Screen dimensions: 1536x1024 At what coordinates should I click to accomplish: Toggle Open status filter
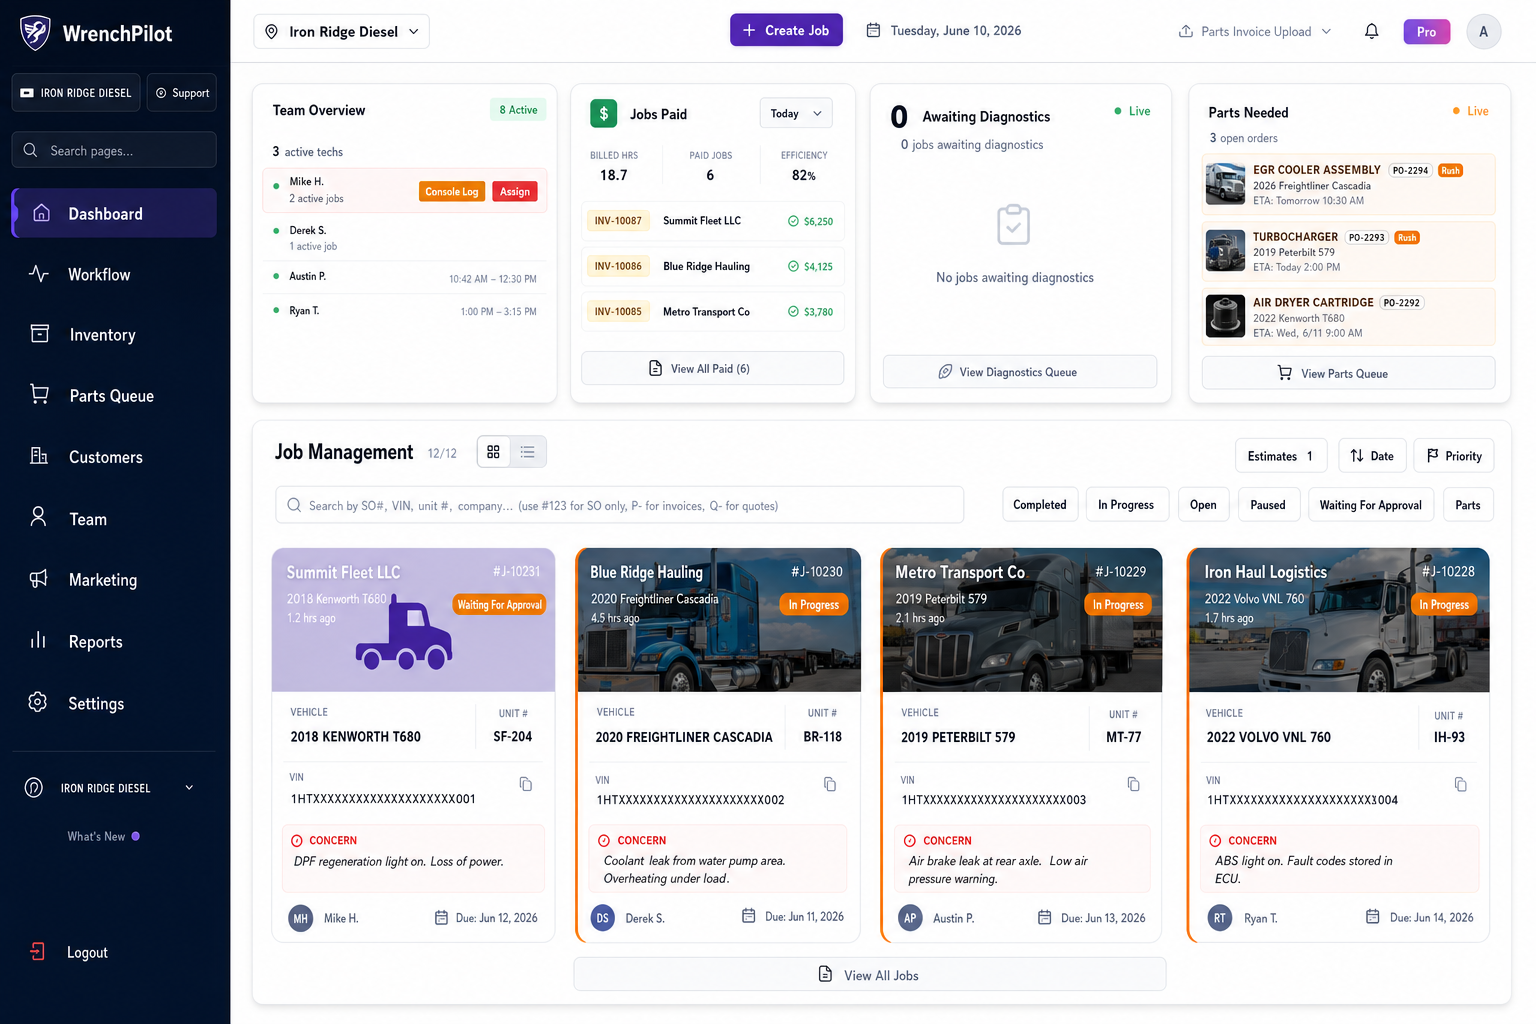point(1203,505)
